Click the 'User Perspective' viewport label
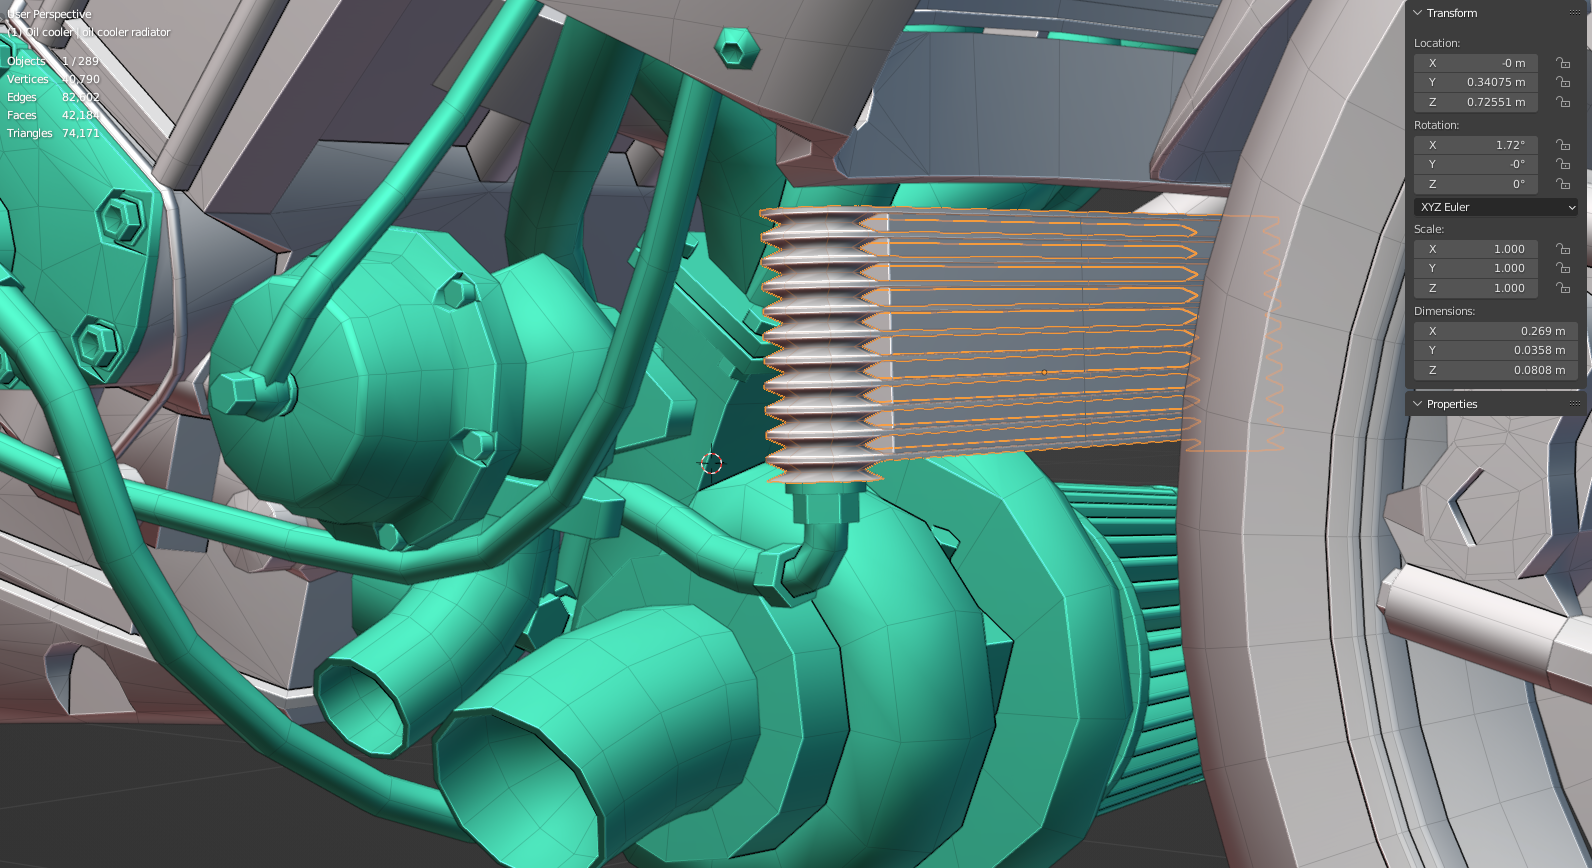 pyautogui.click(x=49, y=14)
